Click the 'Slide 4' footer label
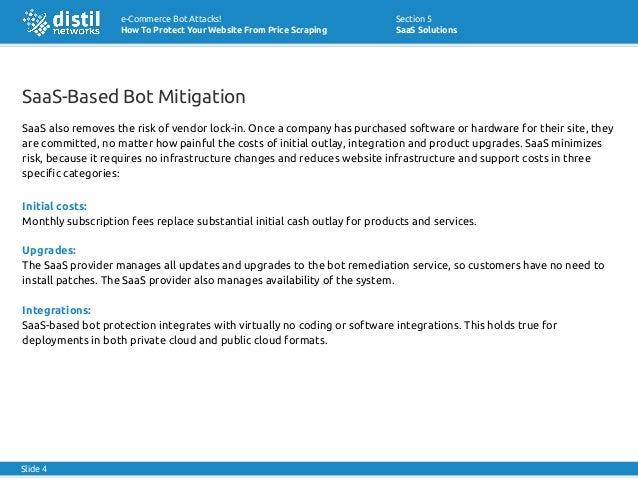 click(34, 469)
